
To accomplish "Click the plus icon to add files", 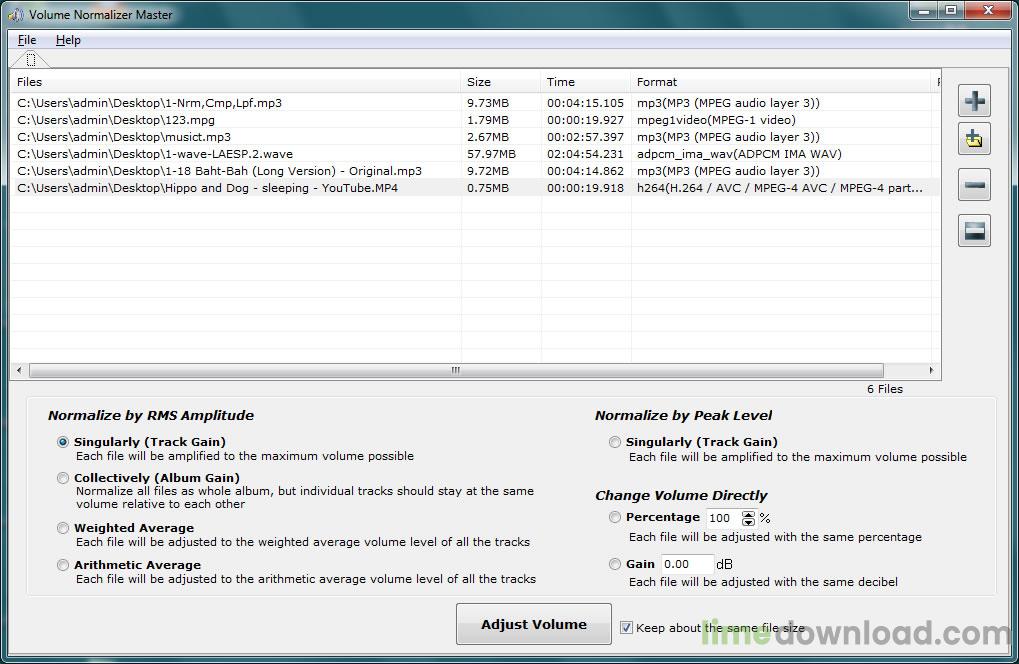I will [974, 101].
